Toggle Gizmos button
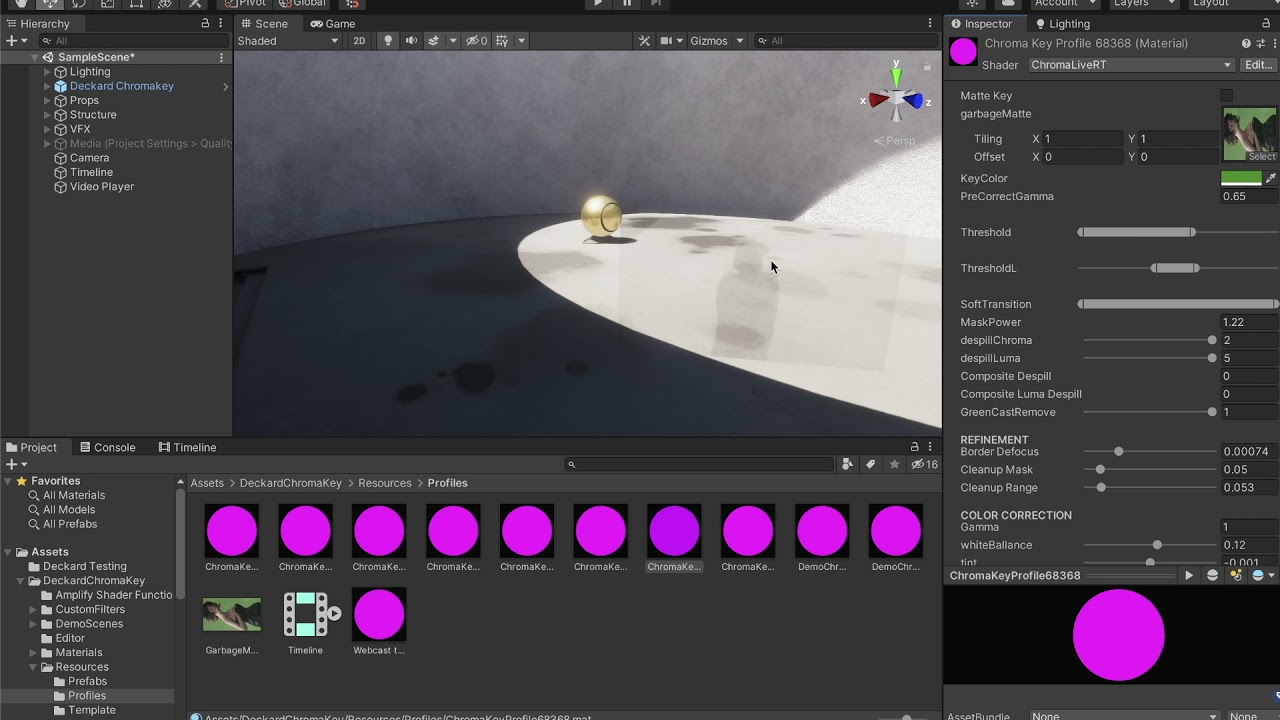Screen dimensions: 1280x720 coord(709,41)
